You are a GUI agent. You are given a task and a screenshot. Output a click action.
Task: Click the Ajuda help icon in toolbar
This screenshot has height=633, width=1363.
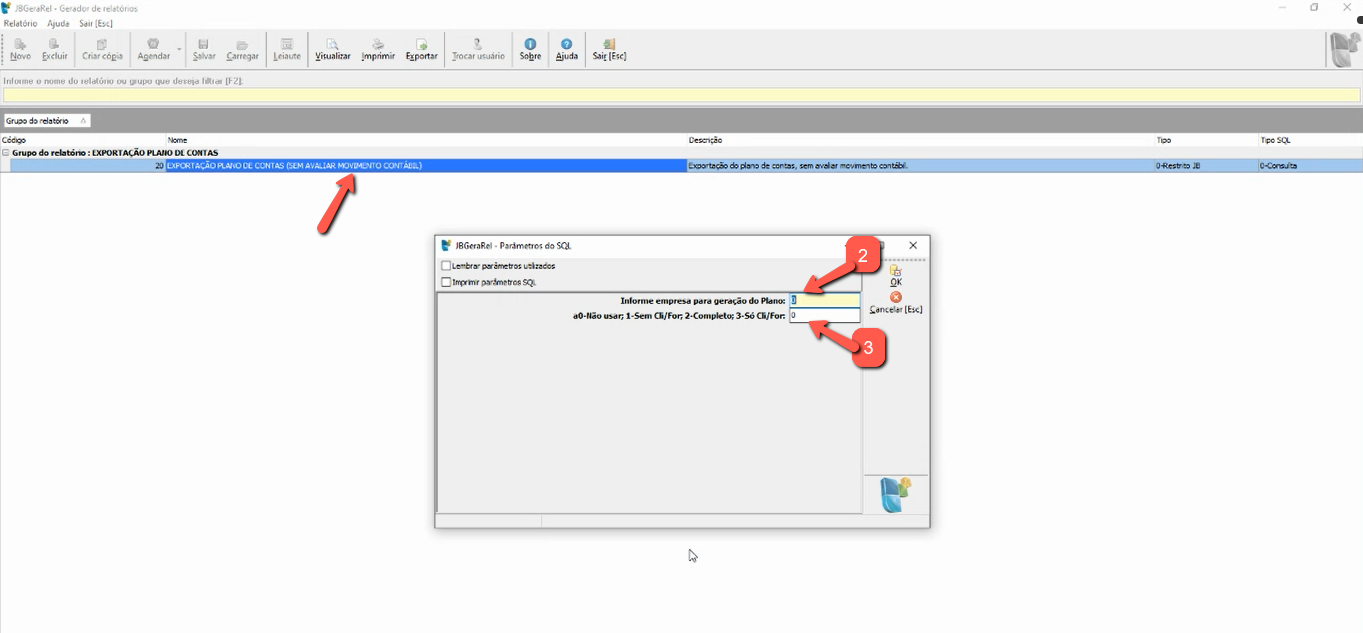(x=567, y=44)
